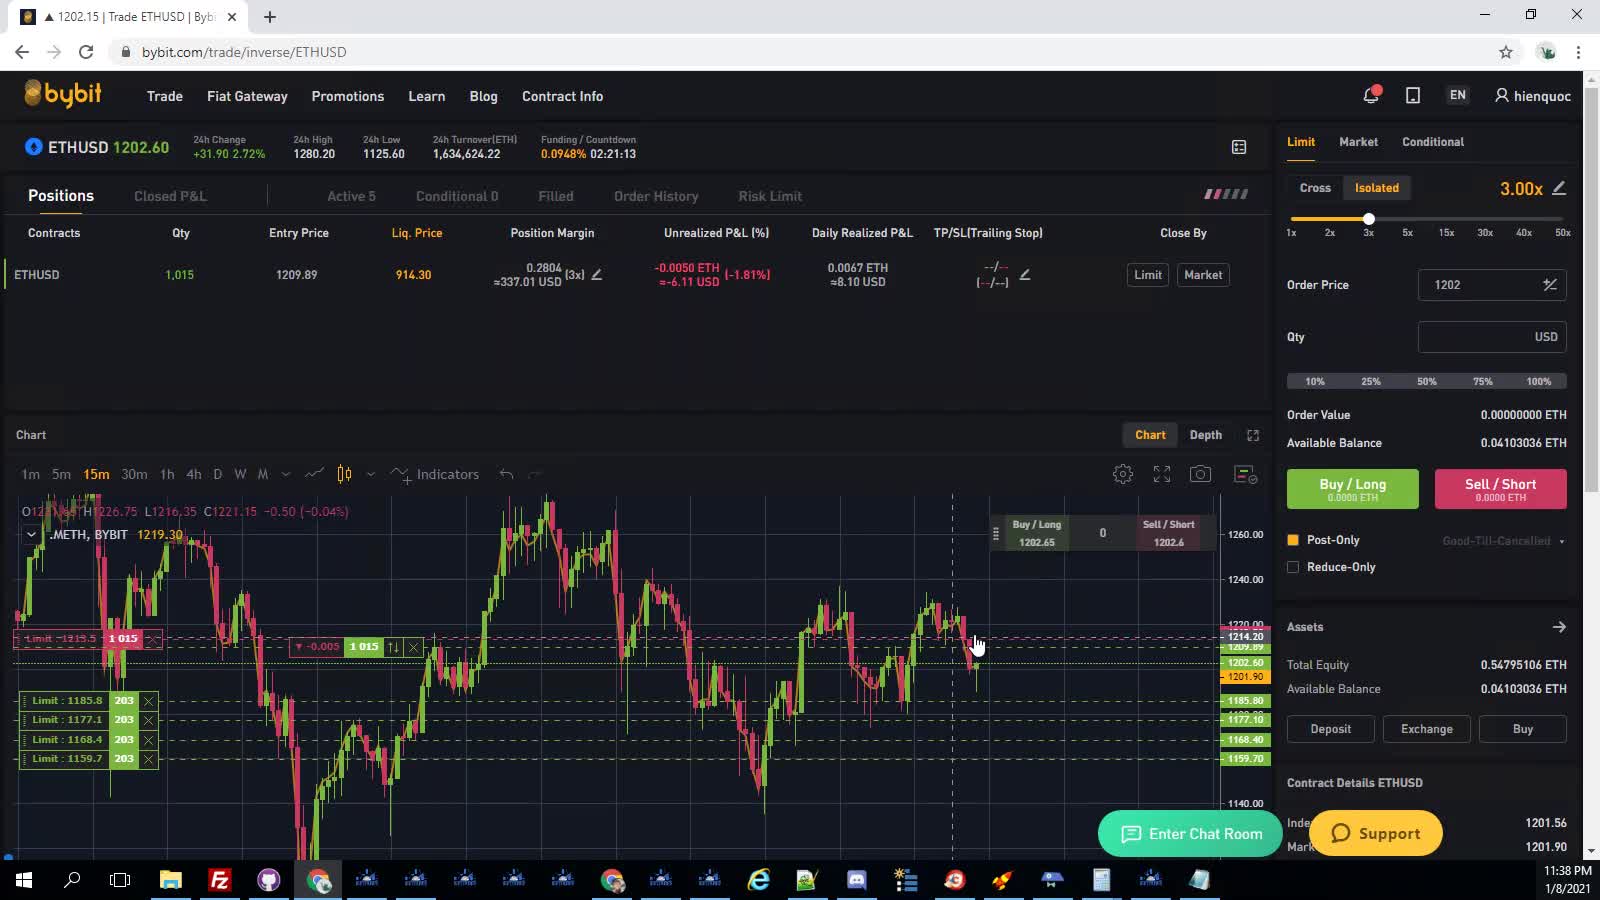The image size is (1600, 900).
Task: Toggle the positions panel stripes layout icon
Action: 1226,194
